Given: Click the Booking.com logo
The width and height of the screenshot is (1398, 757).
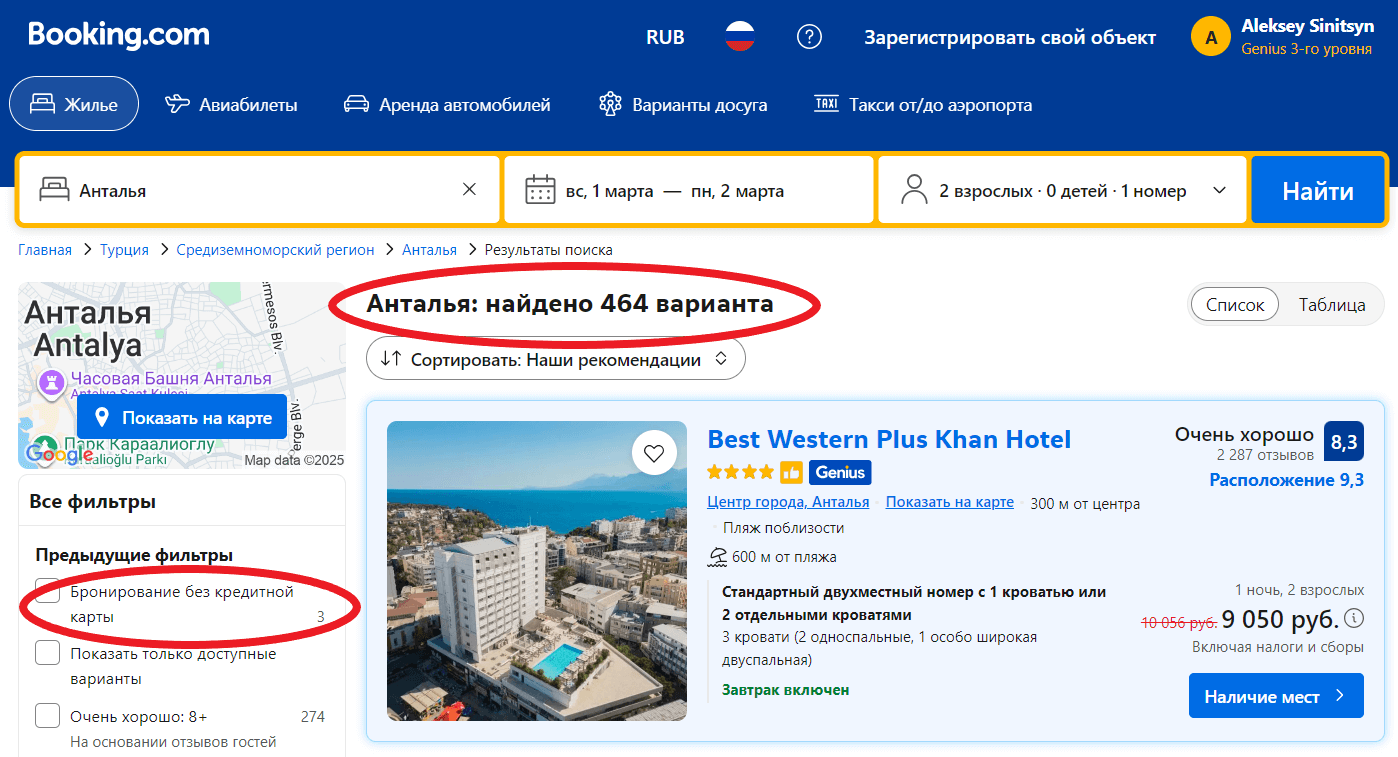Looking at the screenshot, I should click(118, 35).
